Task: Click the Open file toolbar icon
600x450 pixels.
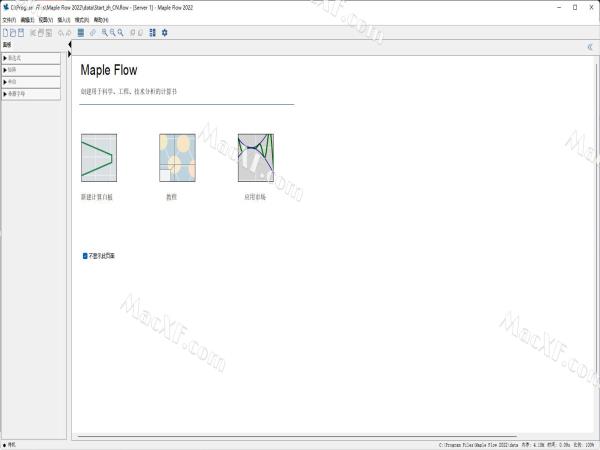Action: pos(13,33)
